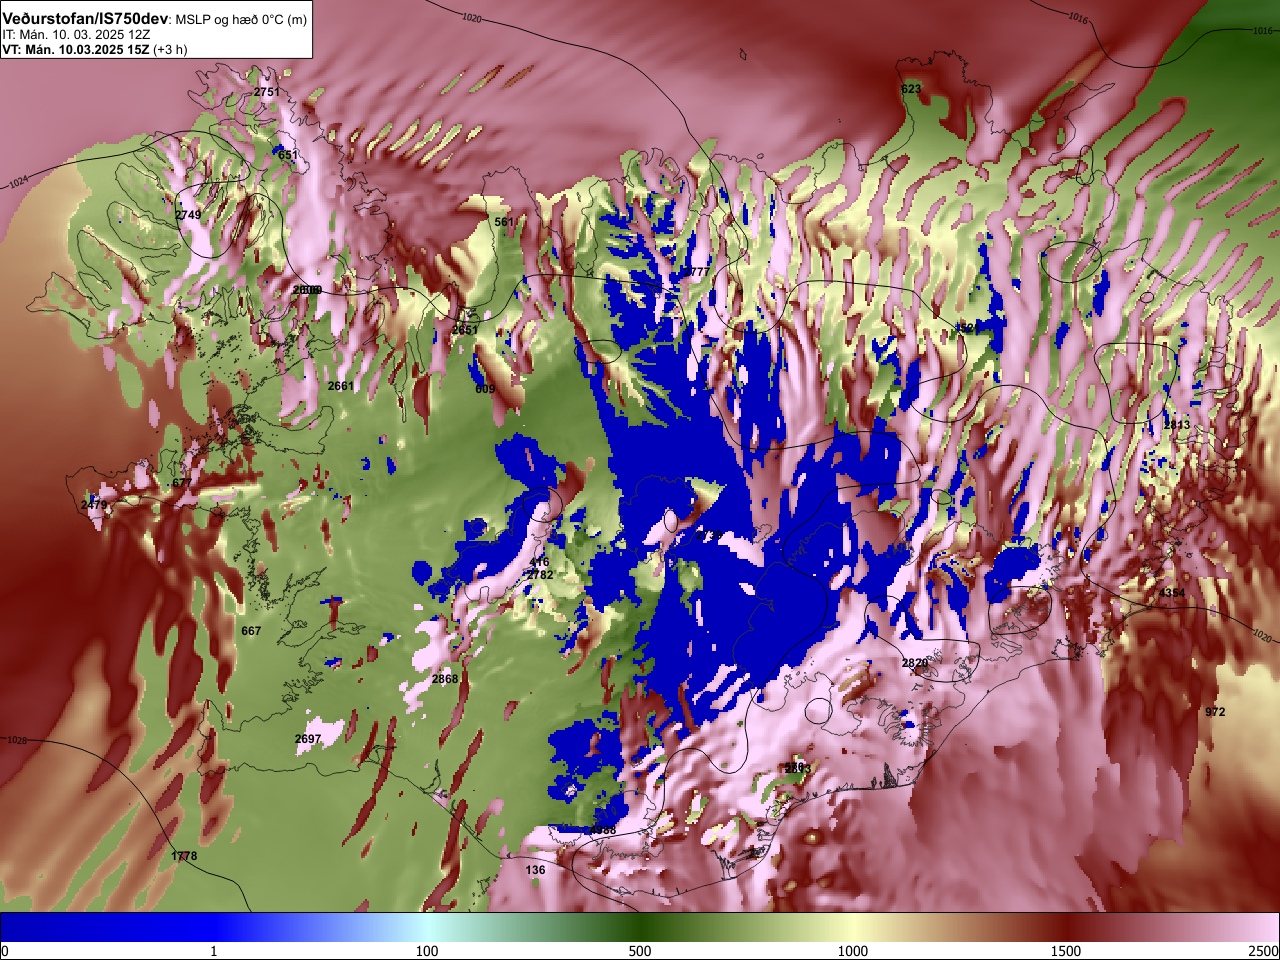Click the map value '651'
Viewport: 1280px width, 960px height.
click(x=288, y=156)
